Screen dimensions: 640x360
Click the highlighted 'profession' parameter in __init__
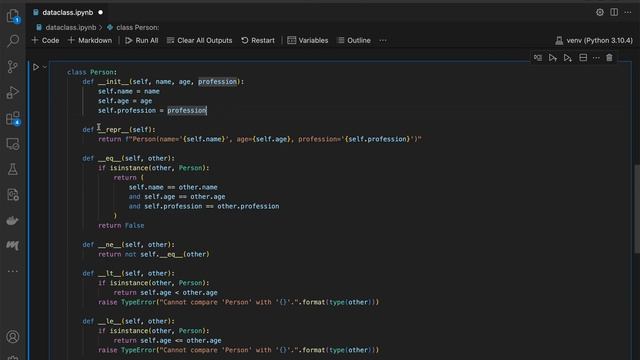coord(218,82)
